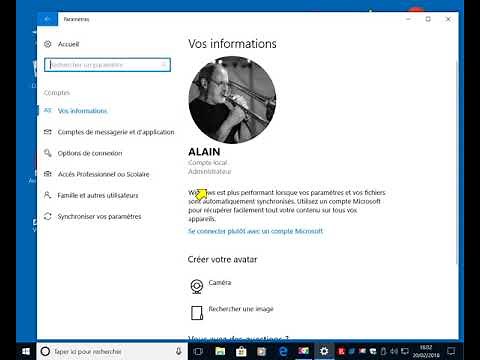Click the person icon beside Famille et autres utilisateurs

tap(48, 195)
